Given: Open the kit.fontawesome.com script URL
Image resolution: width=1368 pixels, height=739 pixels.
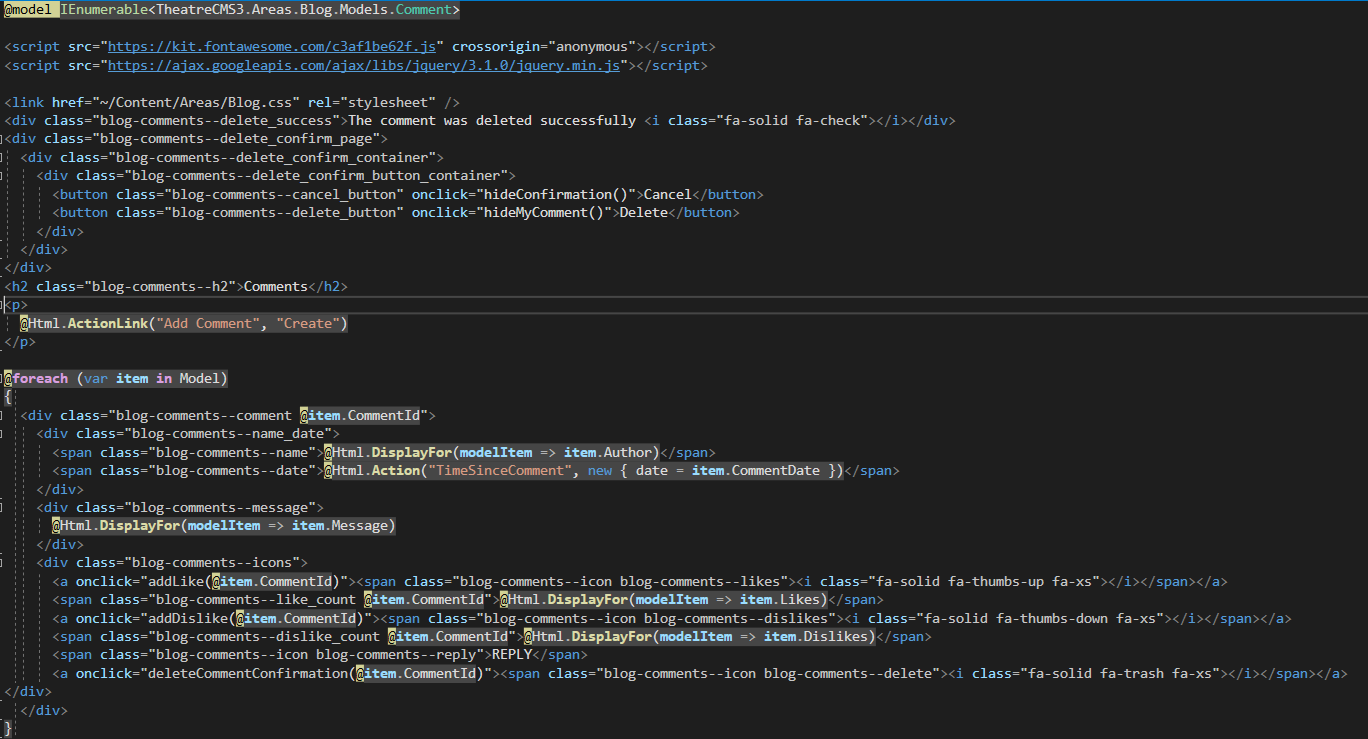Looking at the screenshot, I should 272,47.
